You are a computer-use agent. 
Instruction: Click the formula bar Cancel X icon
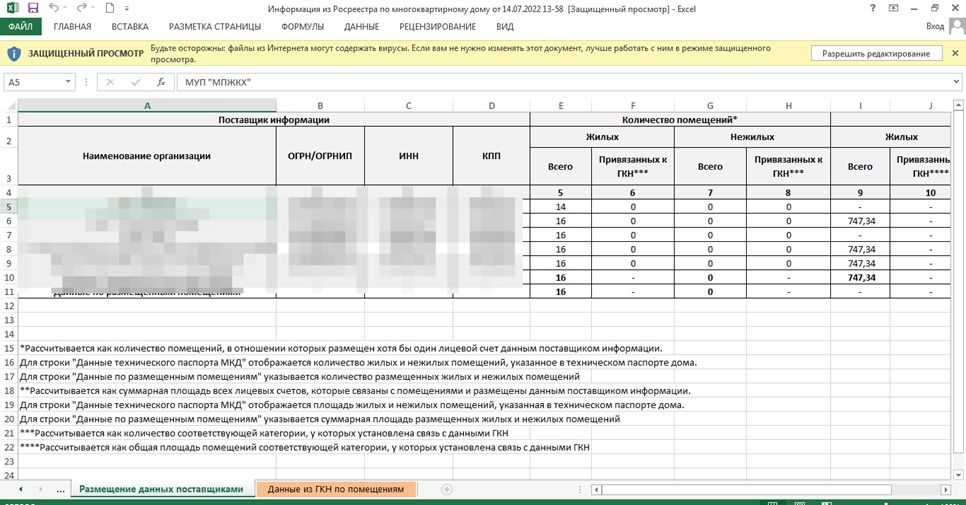point(110,82)
